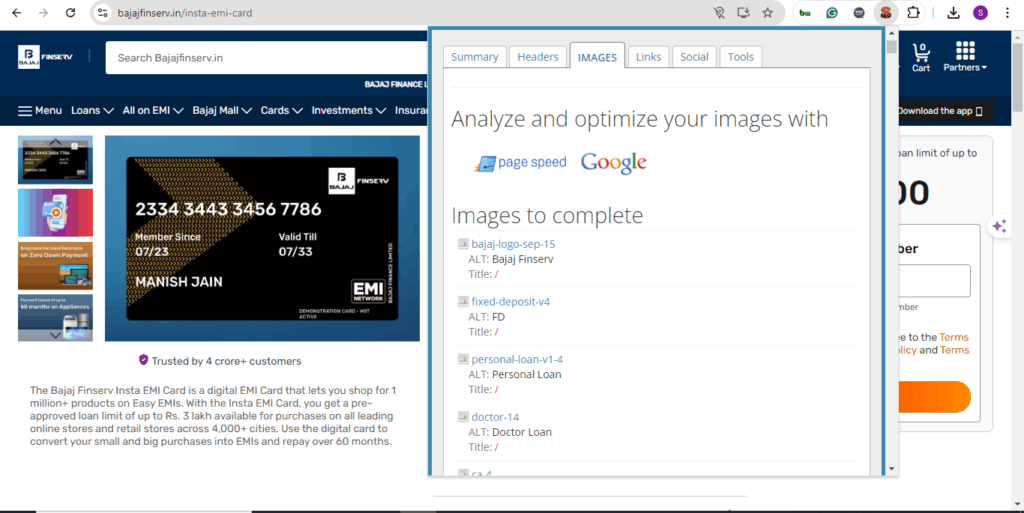Click the image icon beside fixed-deposit-v4
Image resolution: width=1024 pixels, height=513 pixels.
pos(463,301)
